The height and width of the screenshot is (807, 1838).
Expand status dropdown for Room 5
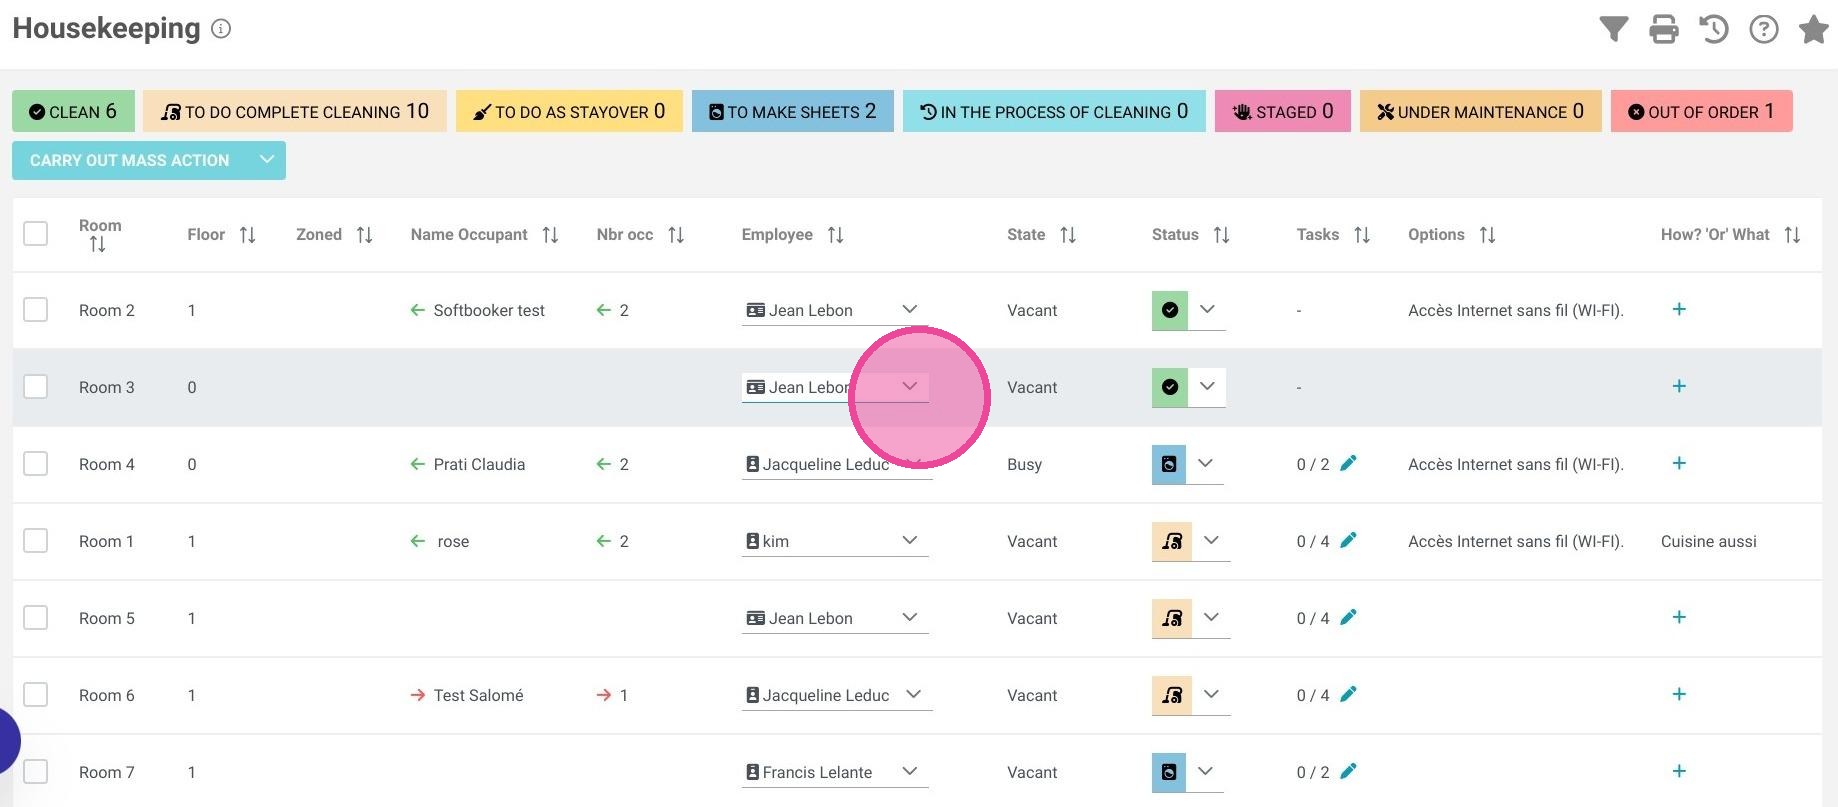[1211, 617]
